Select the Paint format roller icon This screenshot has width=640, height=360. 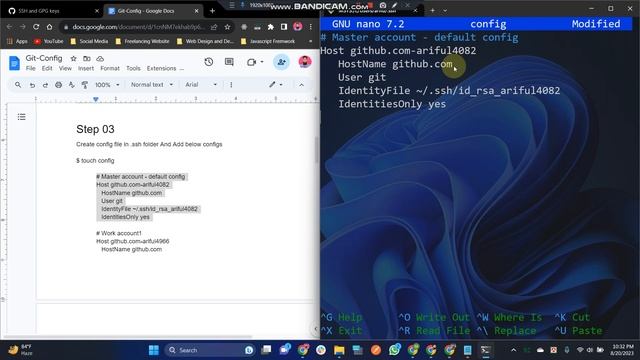(85, 85)
